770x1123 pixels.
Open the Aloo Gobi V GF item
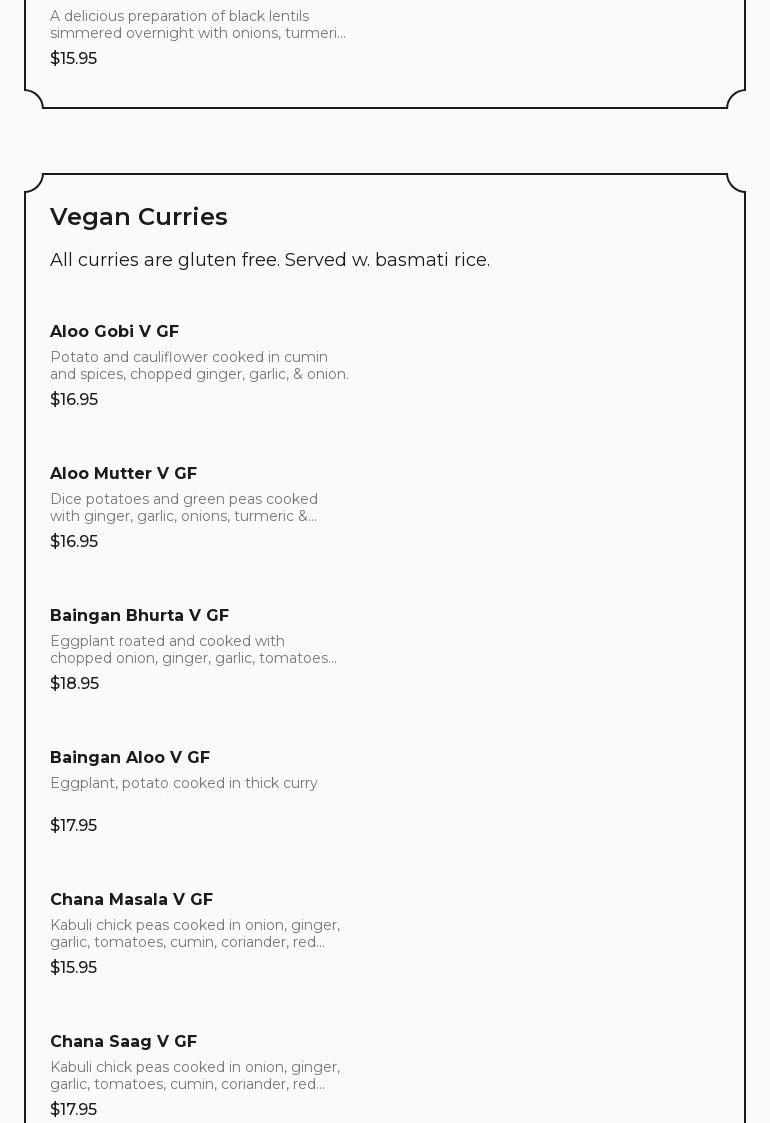click(x=114, y=331)
